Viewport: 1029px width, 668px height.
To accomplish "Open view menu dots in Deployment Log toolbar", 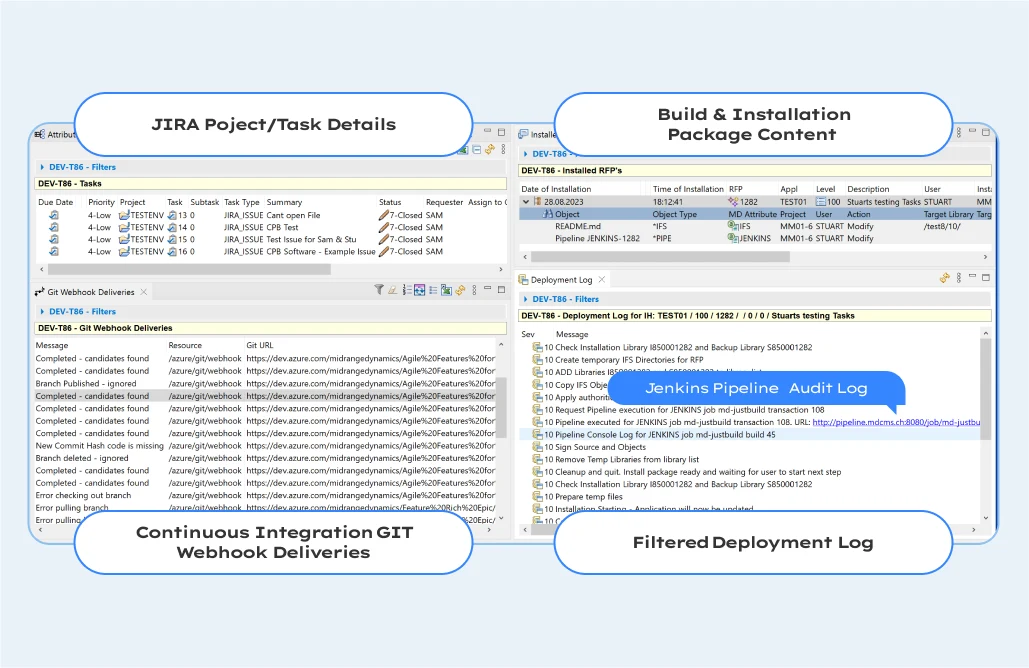I will click(x=958, y=279).
